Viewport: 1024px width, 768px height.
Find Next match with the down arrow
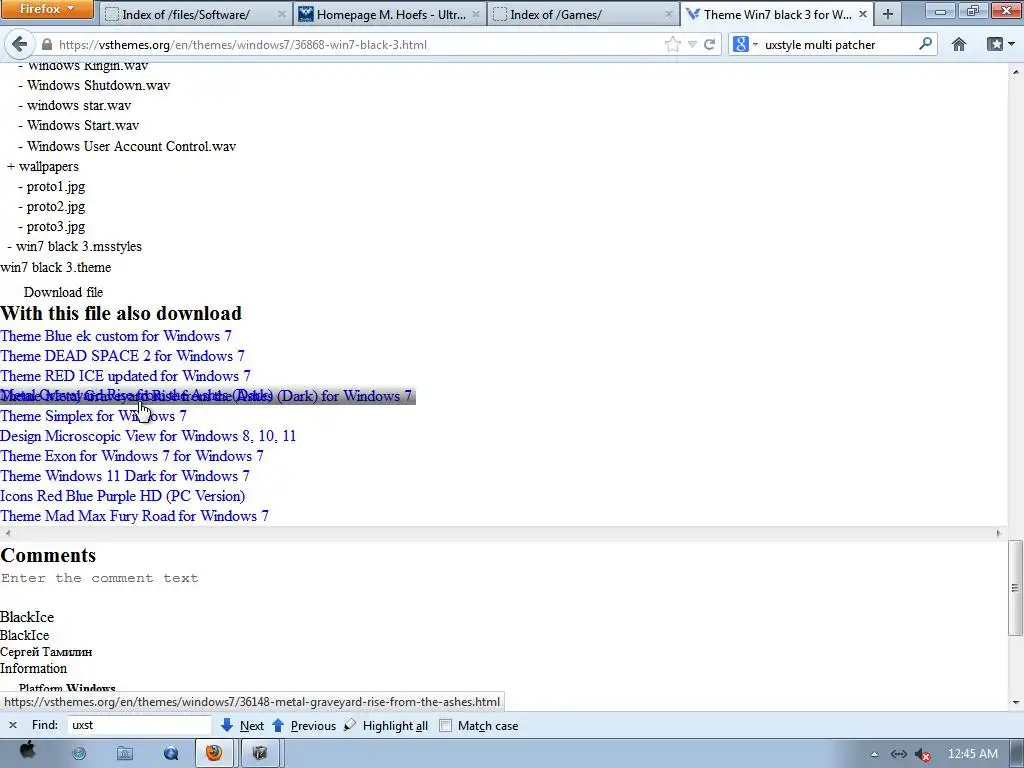(242, 726)
